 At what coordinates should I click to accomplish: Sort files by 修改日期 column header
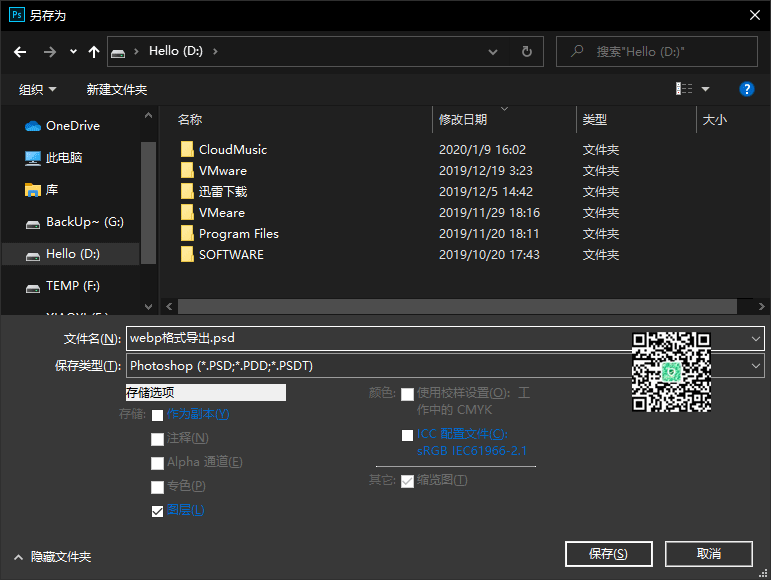(463, 120)
